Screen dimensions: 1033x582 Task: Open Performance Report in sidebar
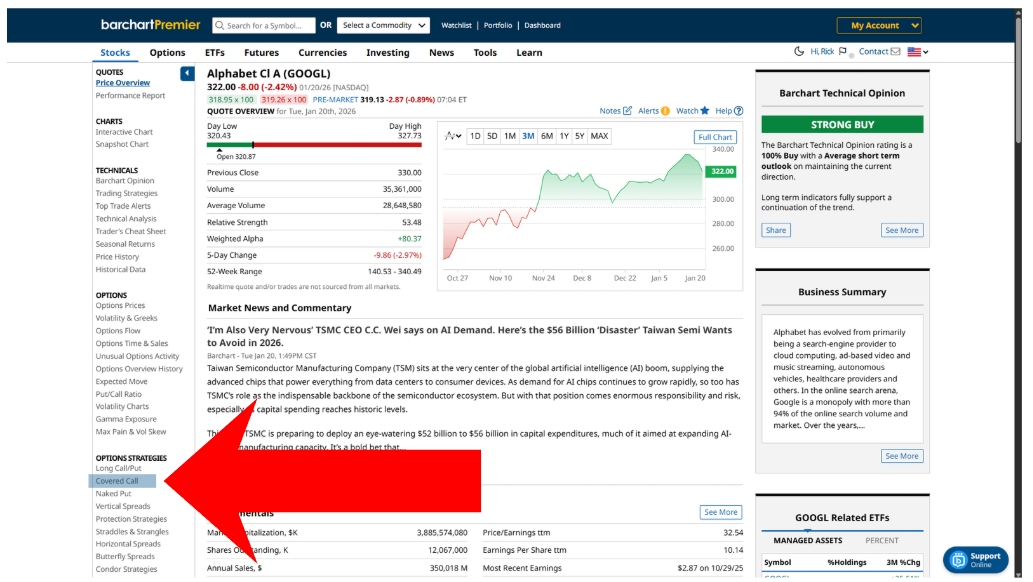pyautogui.click(x=130, y=96)
